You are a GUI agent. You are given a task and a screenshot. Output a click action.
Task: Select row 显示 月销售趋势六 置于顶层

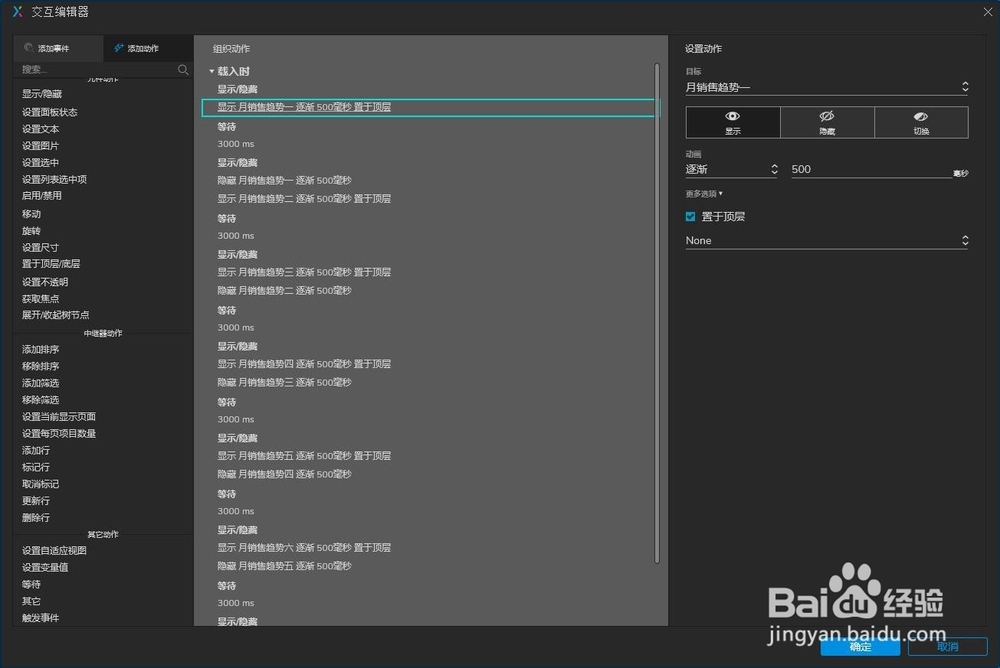point(304,547)
